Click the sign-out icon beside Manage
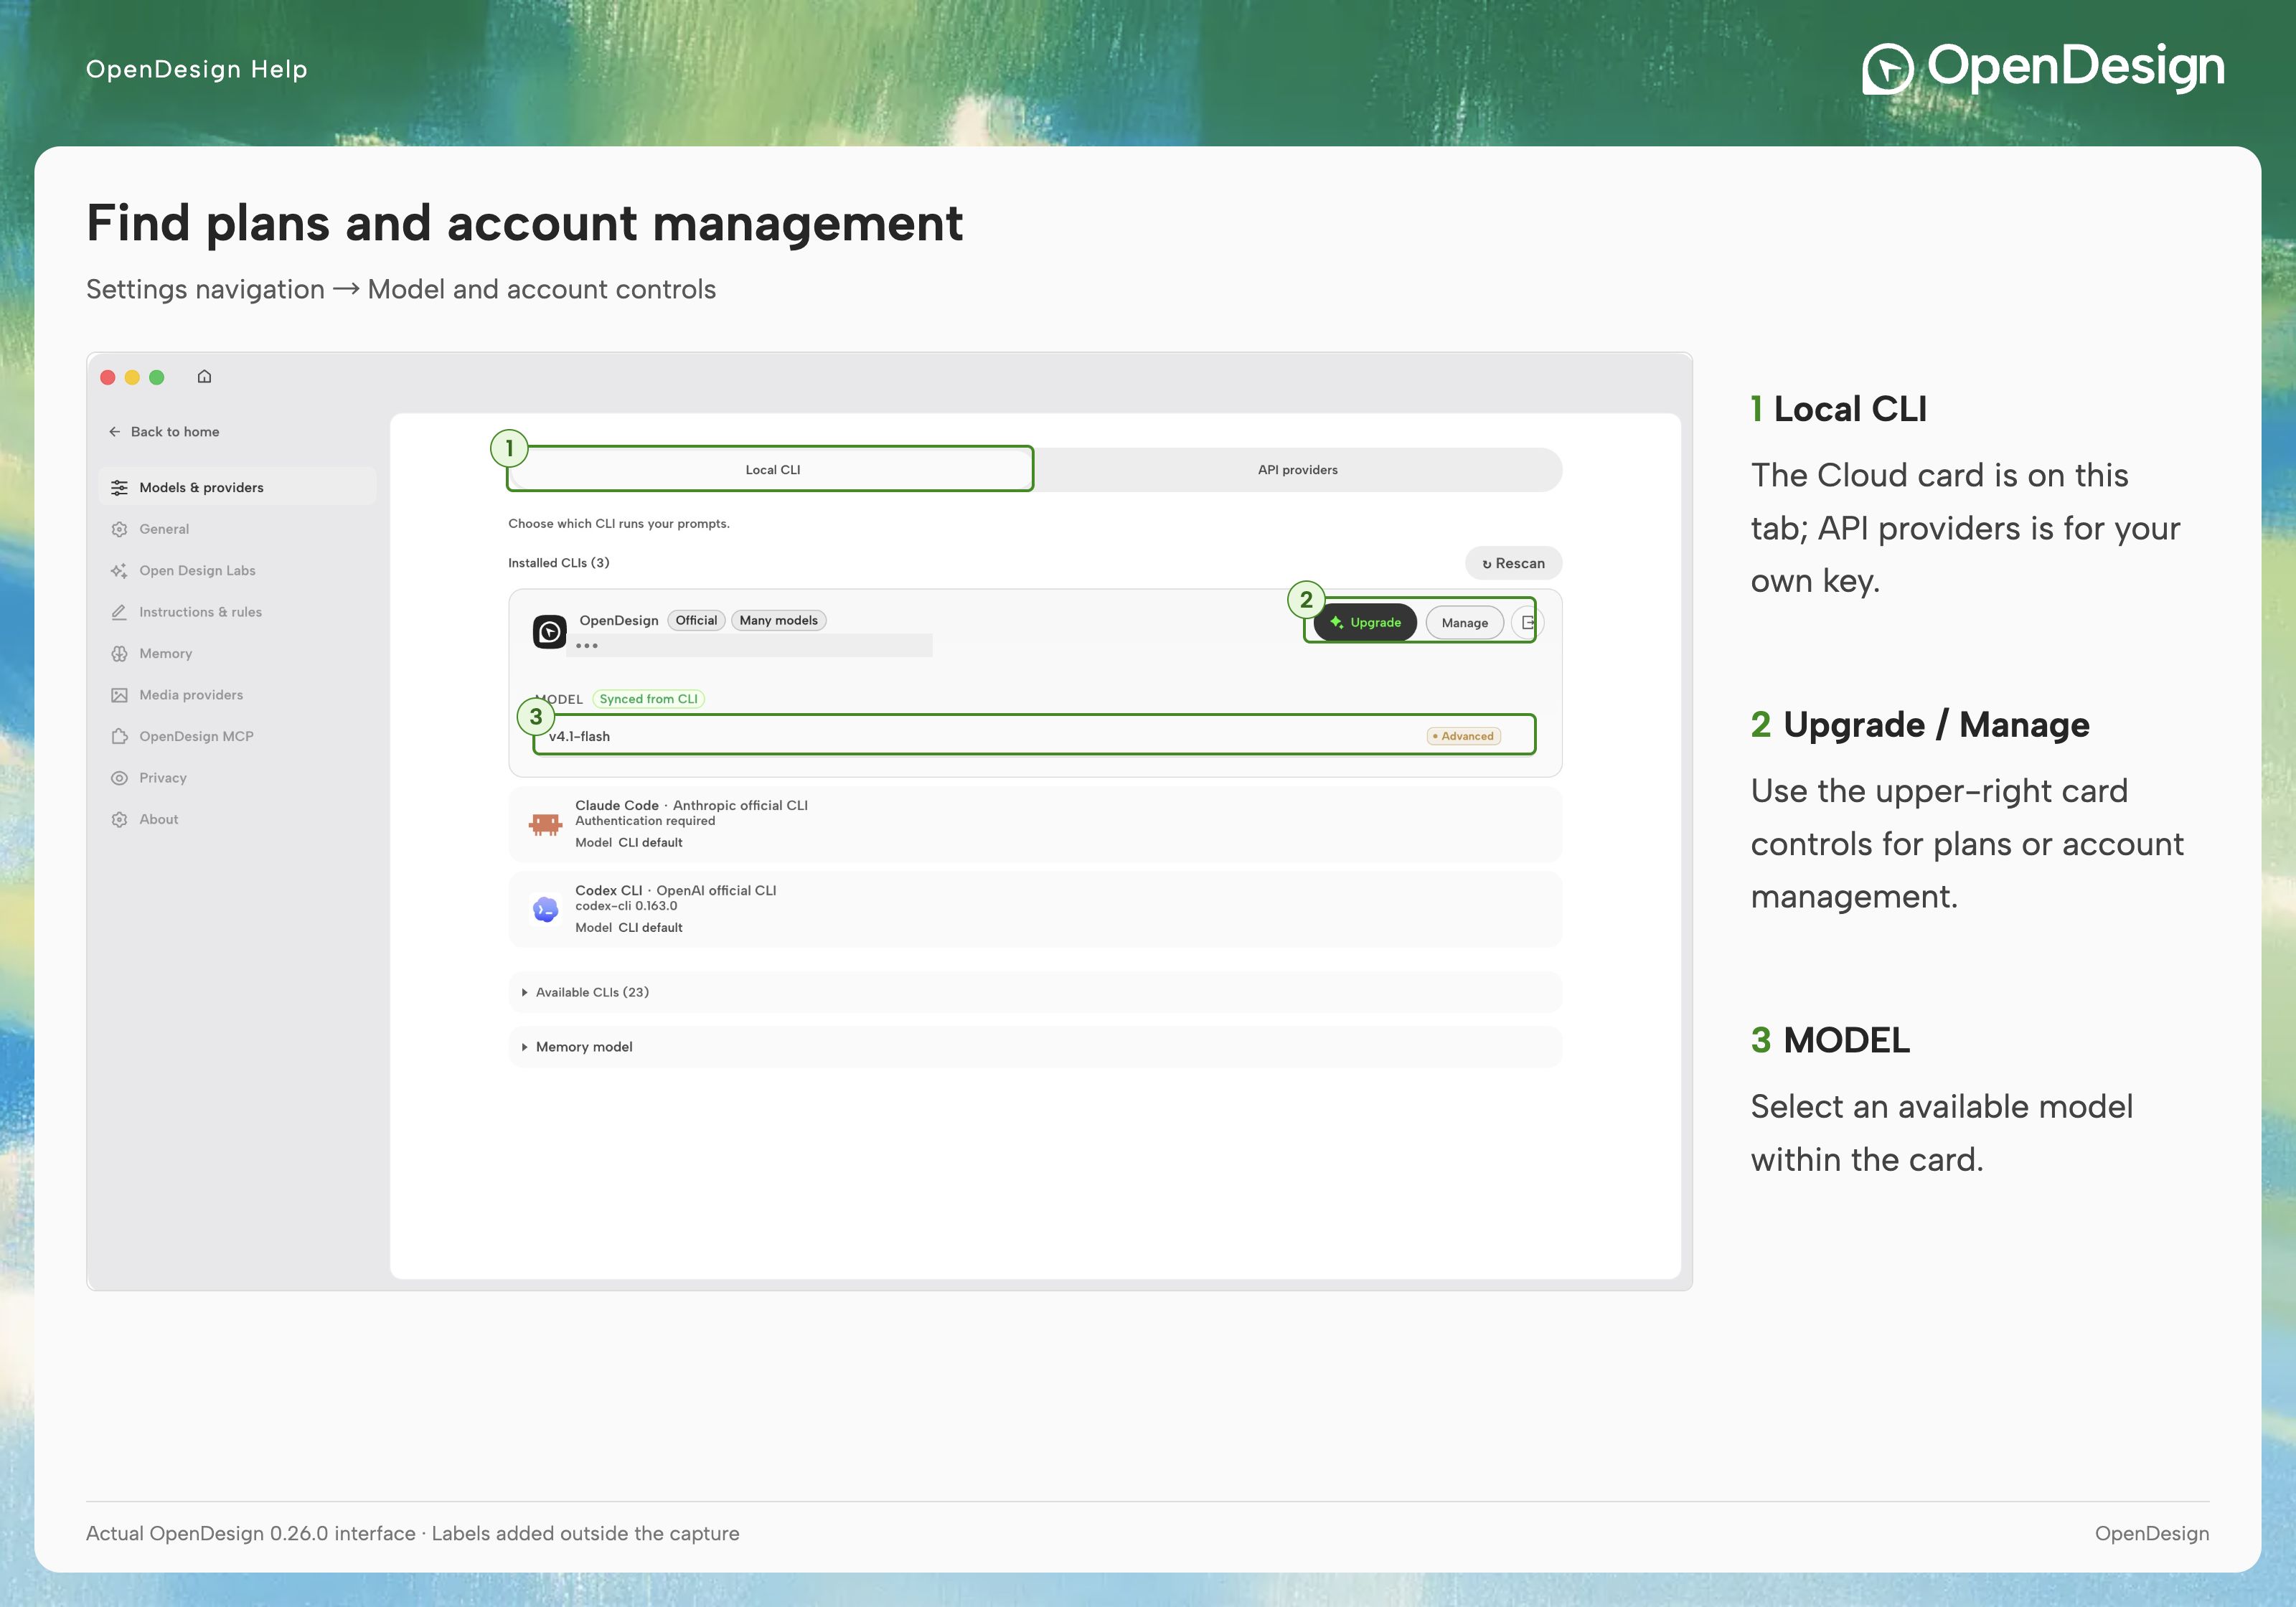The image size is (2296, 1607). pos(1527,622)
